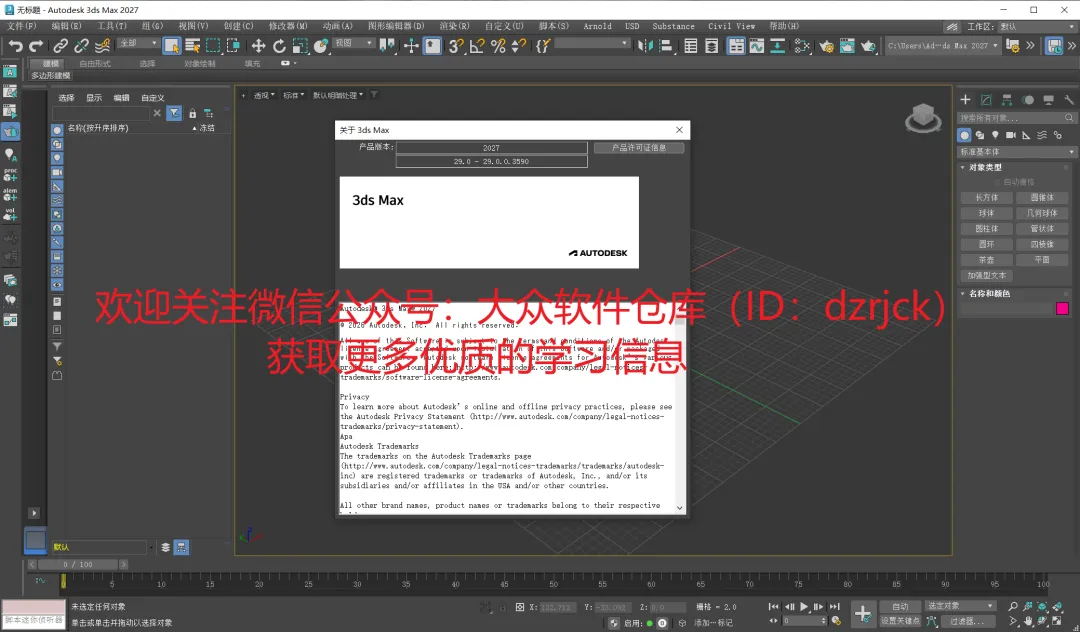
Task: Select the Link objects chain icon
Action: pyautogui.click(x=61, y=45)
